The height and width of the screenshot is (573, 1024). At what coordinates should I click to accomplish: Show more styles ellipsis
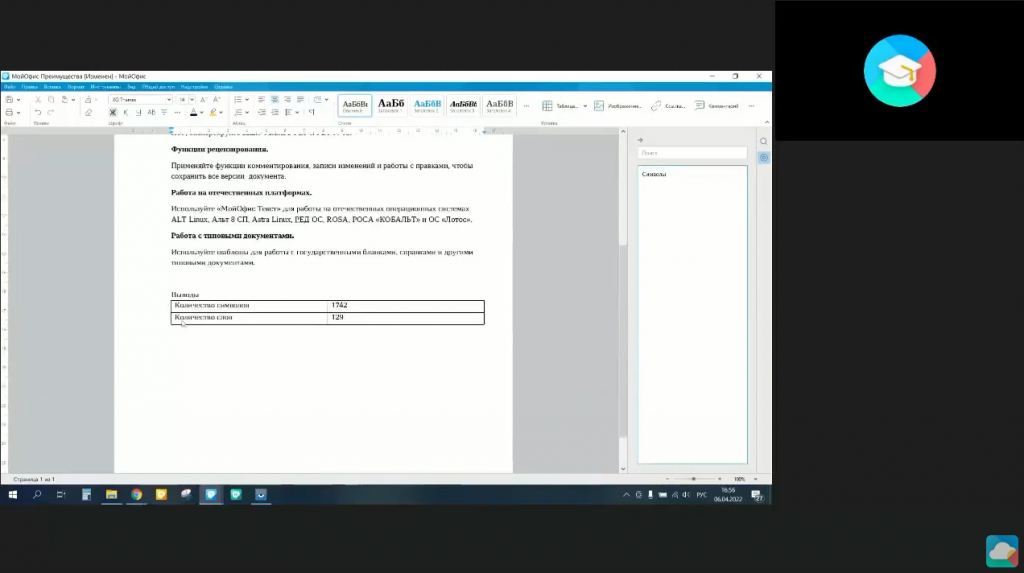[x=526, y=106]
